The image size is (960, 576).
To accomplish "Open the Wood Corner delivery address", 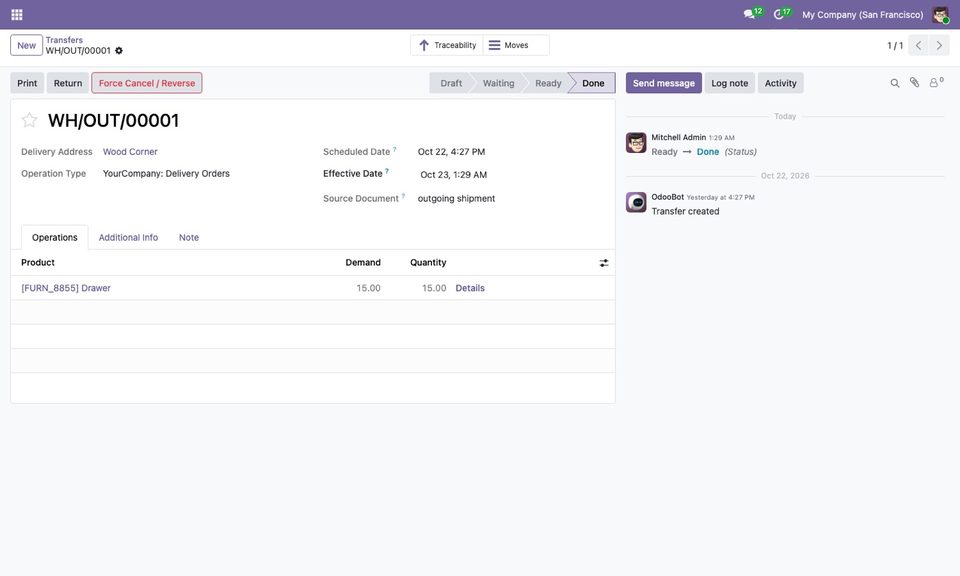I will pos(130,152).
